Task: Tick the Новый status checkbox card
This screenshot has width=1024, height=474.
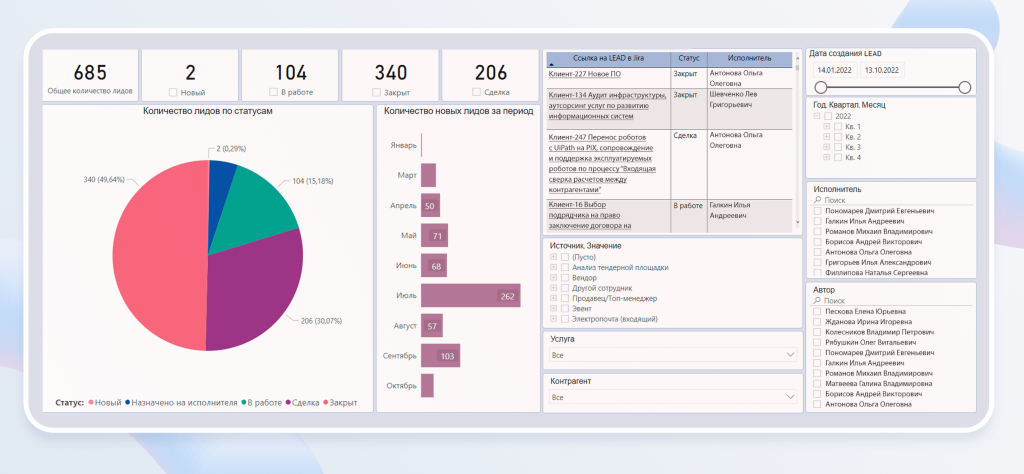Action: pyautogui.click(x=173, y=93)
